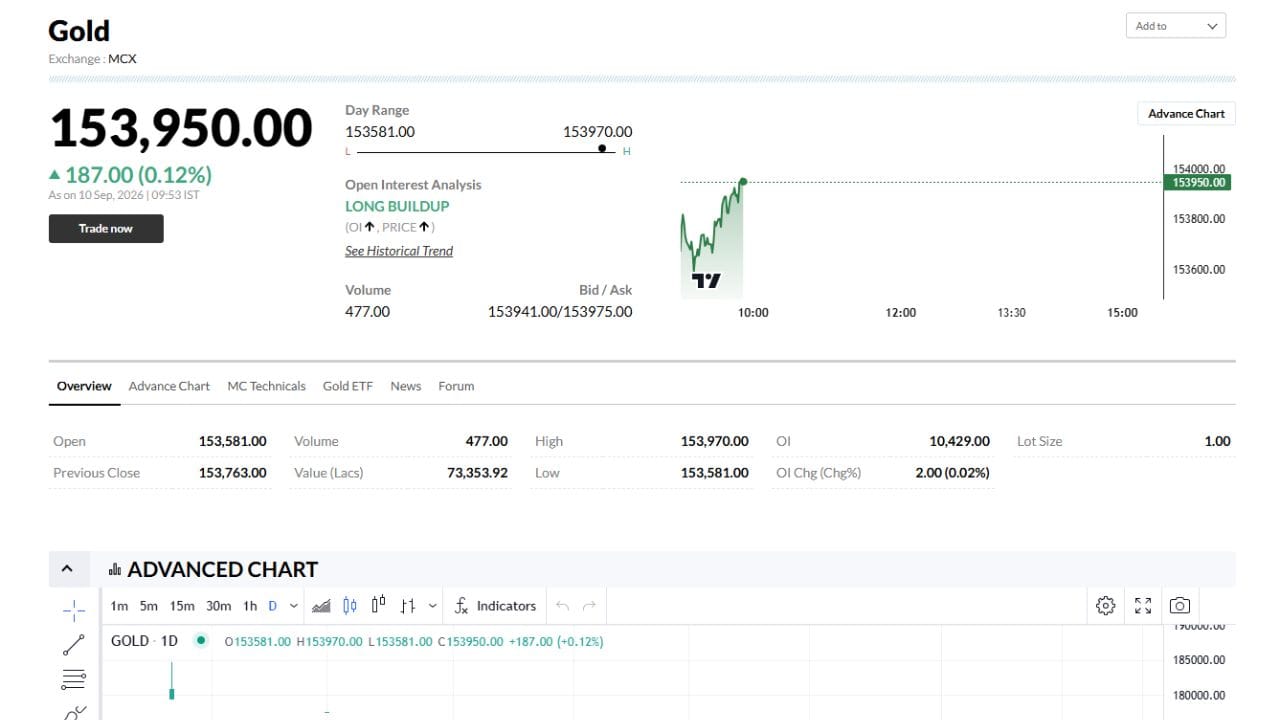Image resolution: width=1280 pixels, height=720 pixels.
Task: Set chart interval to 15m
Action: (182, 606)
